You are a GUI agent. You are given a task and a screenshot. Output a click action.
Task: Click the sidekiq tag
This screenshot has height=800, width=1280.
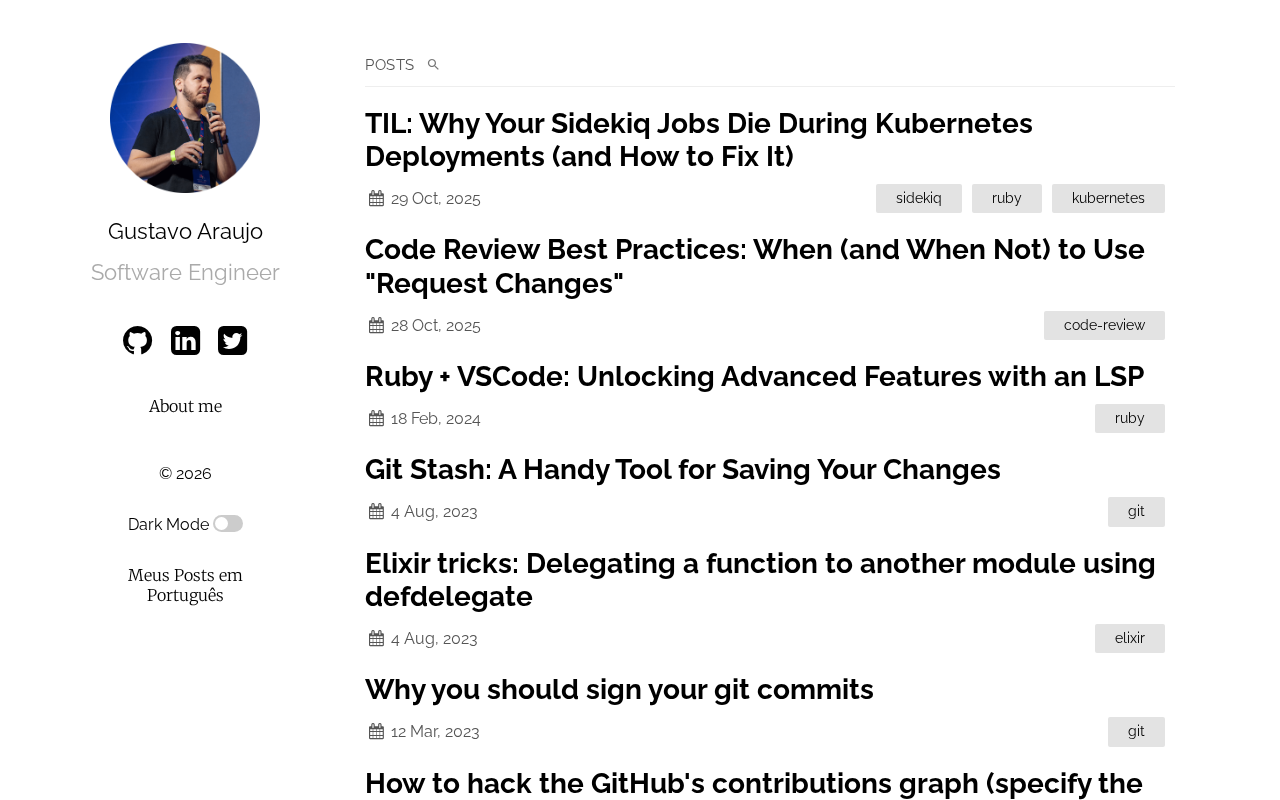918,198
